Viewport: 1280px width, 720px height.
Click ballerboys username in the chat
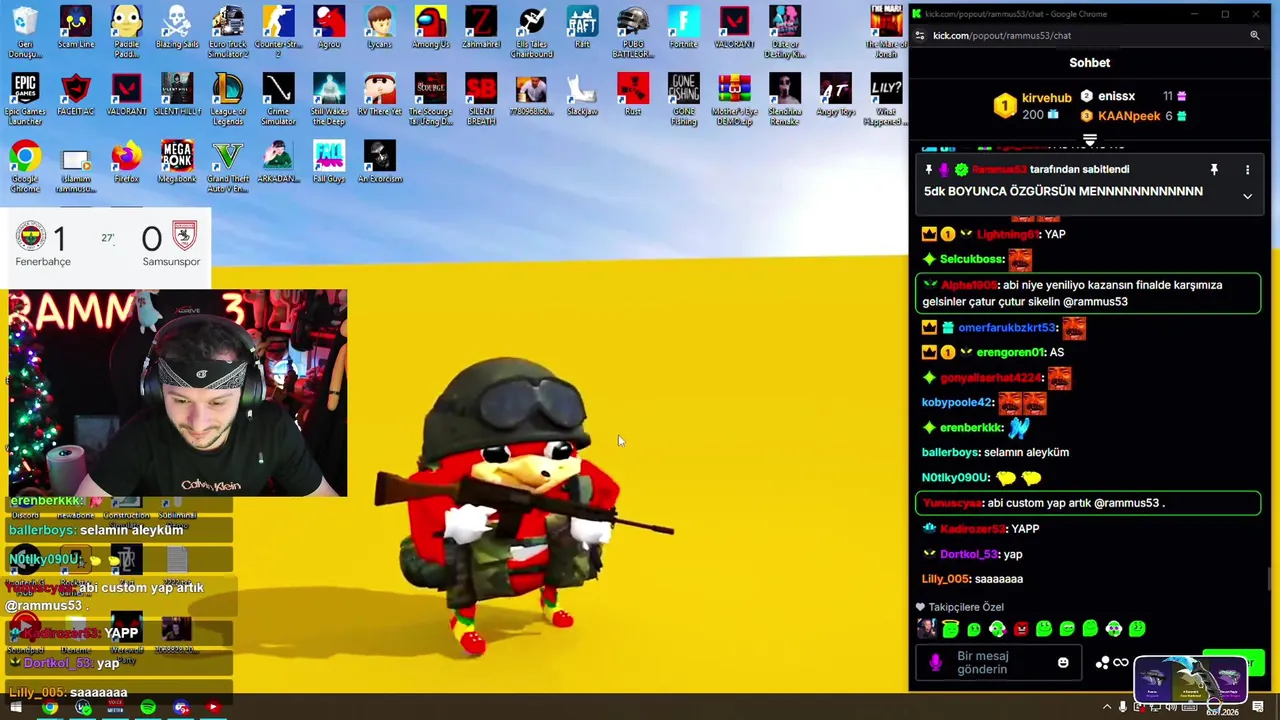(x=951, y=452)
